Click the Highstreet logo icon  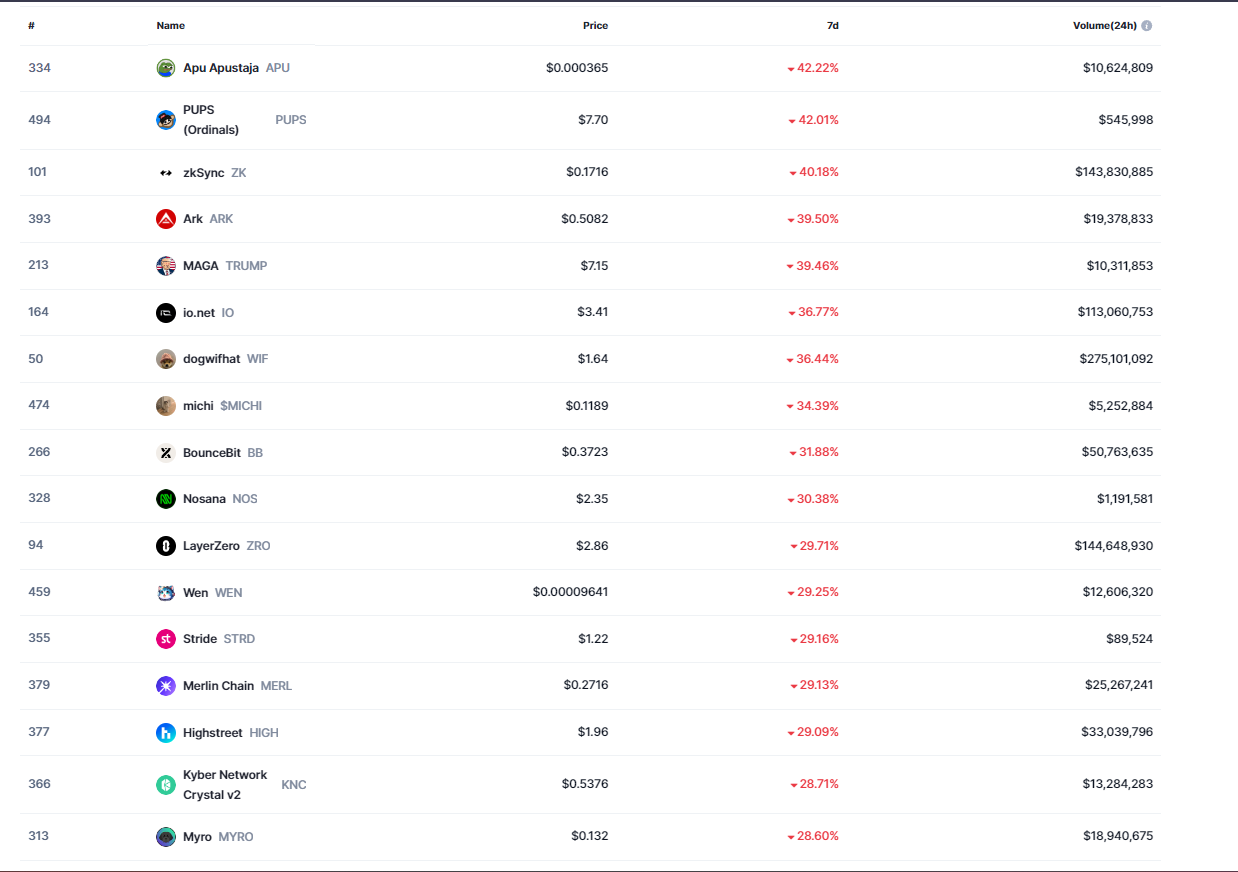click(166, 733)
